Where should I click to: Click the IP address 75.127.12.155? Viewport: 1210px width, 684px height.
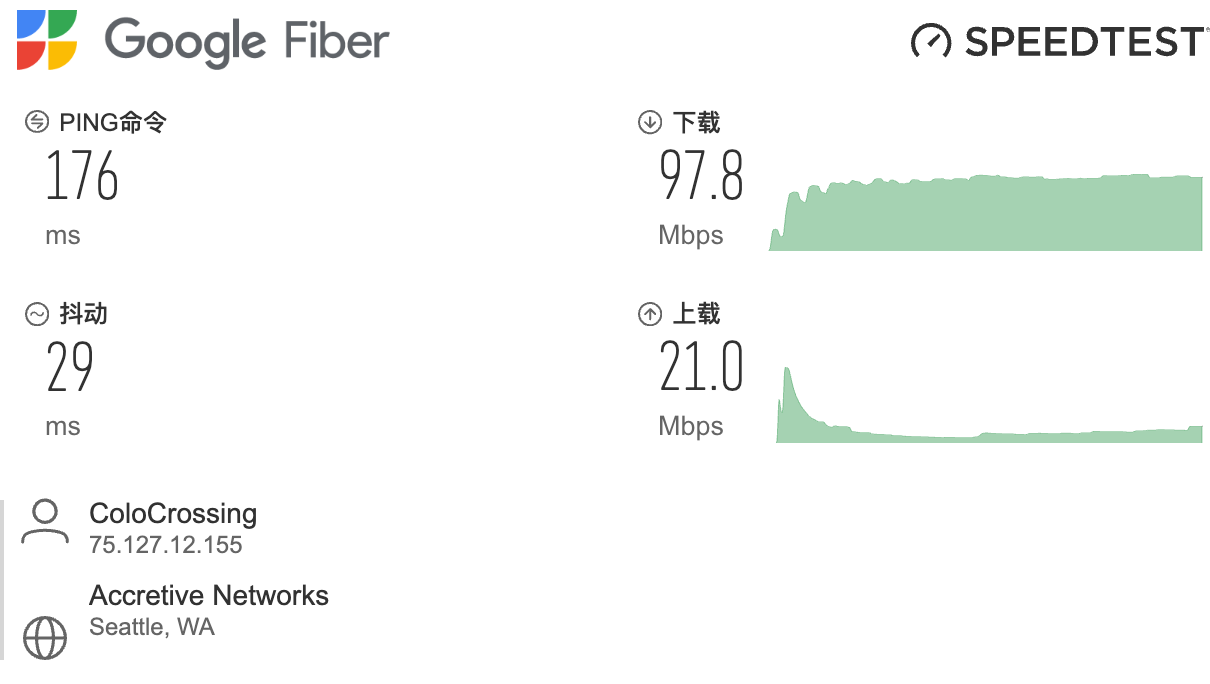(x=166, y=545)
